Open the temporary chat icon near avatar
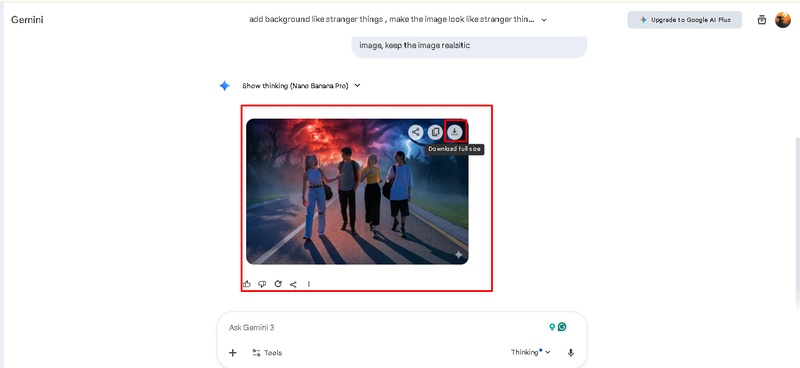The height and width of the screenshot is (368, 800). (762, 20)
